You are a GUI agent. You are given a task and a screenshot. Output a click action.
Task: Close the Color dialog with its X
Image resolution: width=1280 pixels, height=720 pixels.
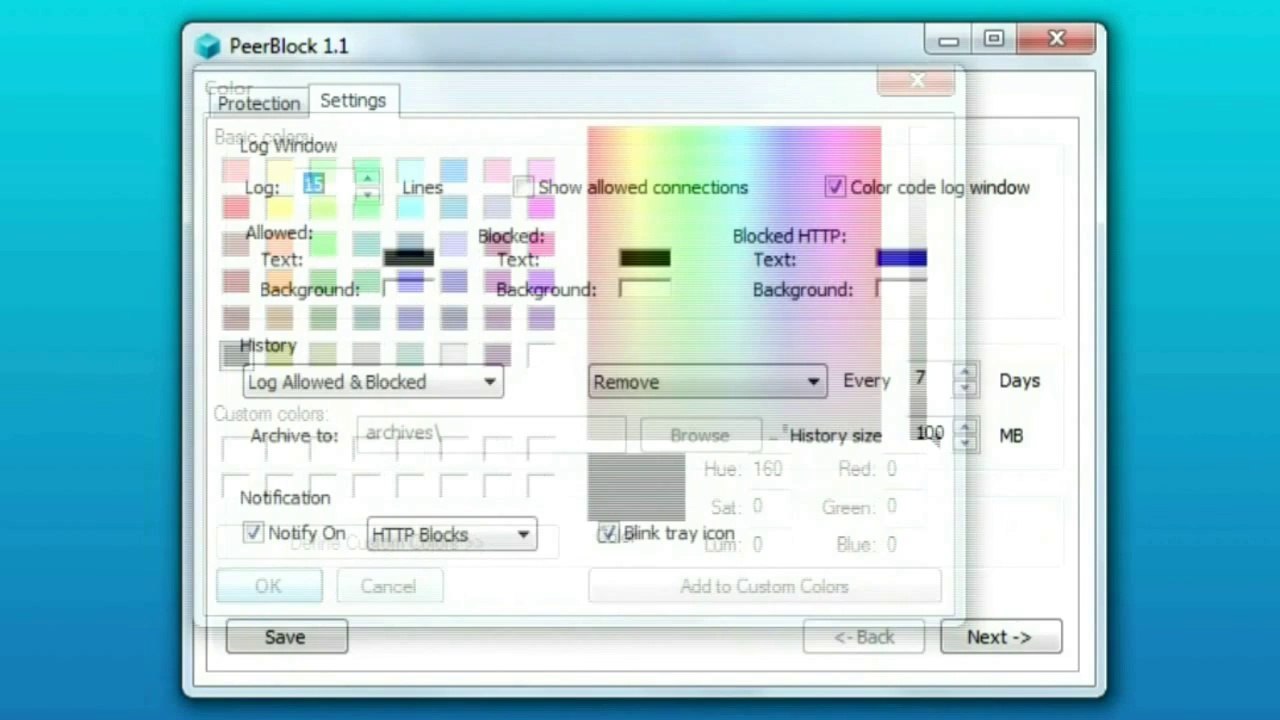[x=916, y=81]
